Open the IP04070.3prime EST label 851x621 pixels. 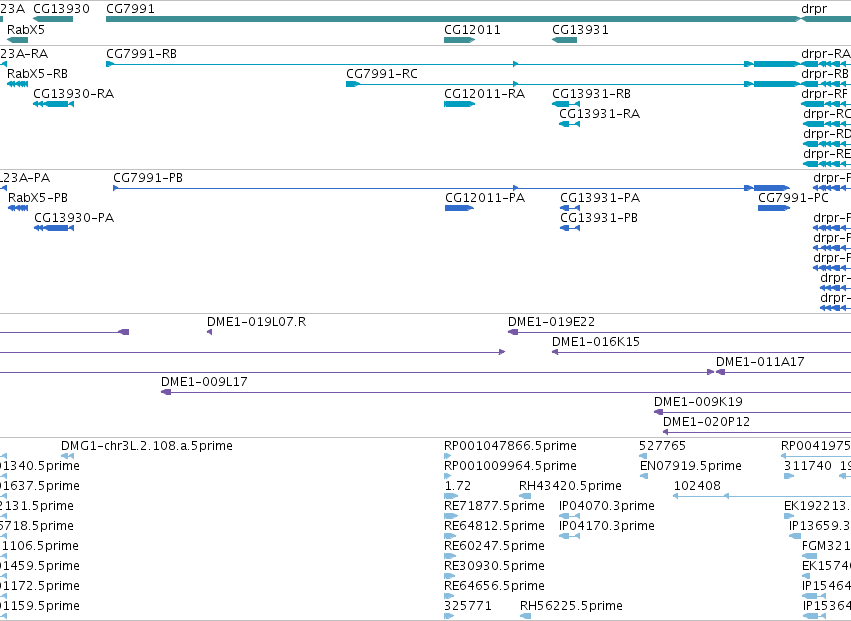[x=607, y=506]
